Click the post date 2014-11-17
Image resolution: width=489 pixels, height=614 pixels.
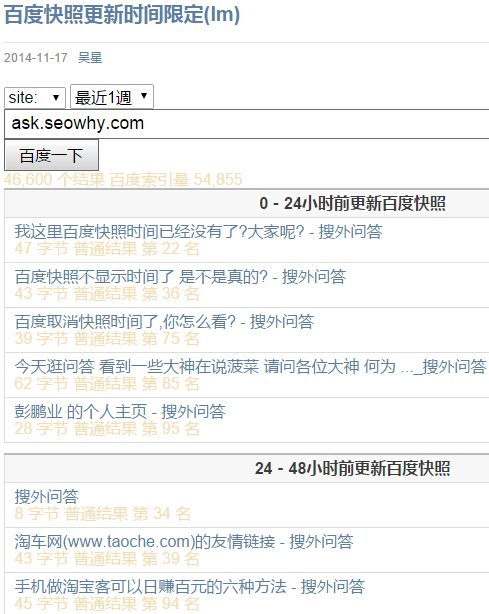coord(36,58)
